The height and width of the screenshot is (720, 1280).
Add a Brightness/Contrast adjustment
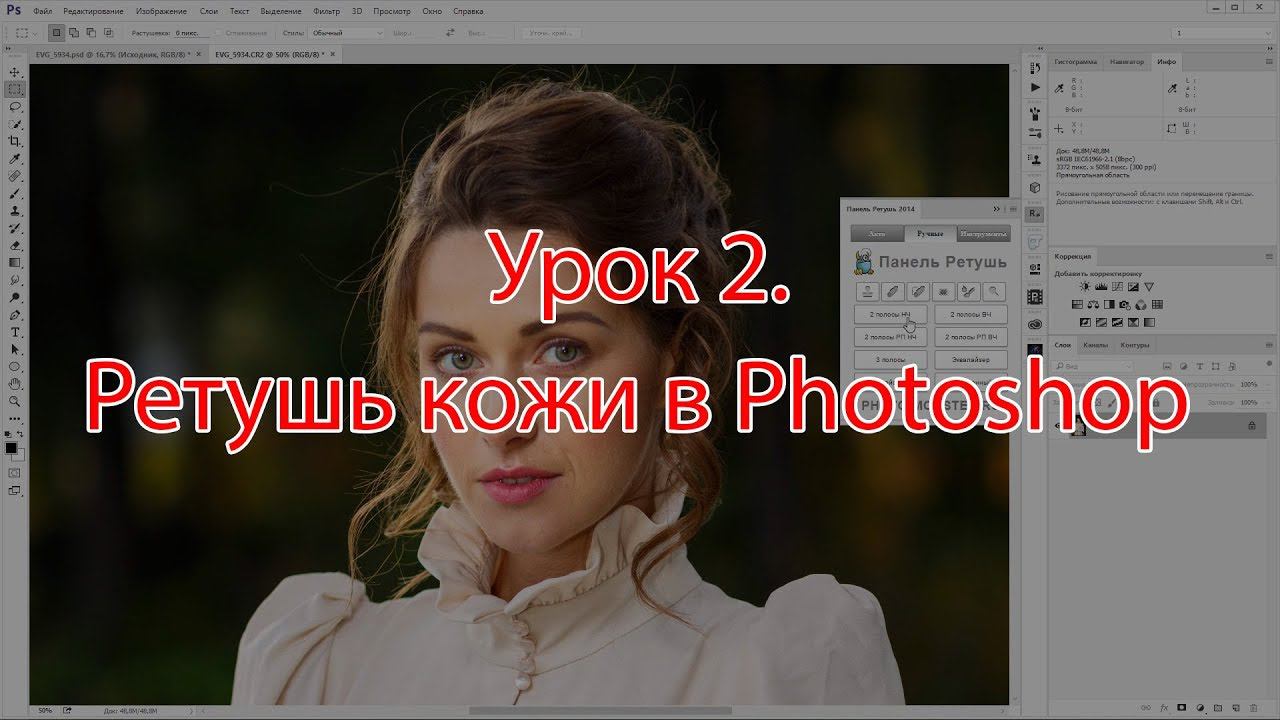pos(1085,287)
